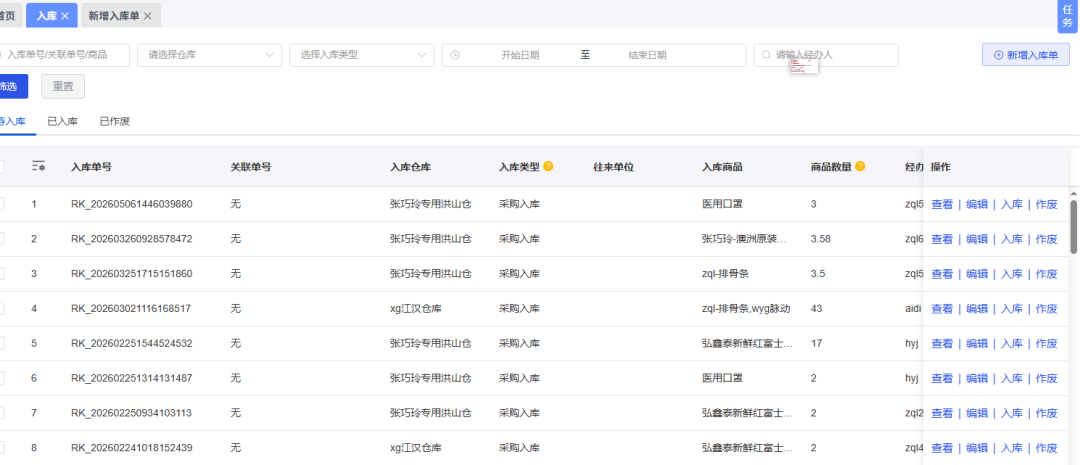Click 作废 for order RK_202605061446039880
This screenshot has height=465, width=1080.
(x=1047, y=204)
